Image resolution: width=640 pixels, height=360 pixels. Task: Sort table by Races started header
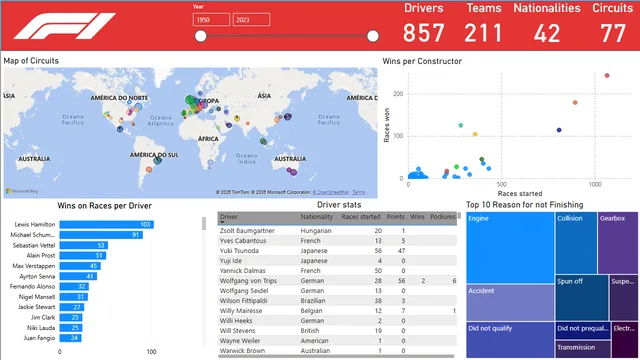(361, 217)
